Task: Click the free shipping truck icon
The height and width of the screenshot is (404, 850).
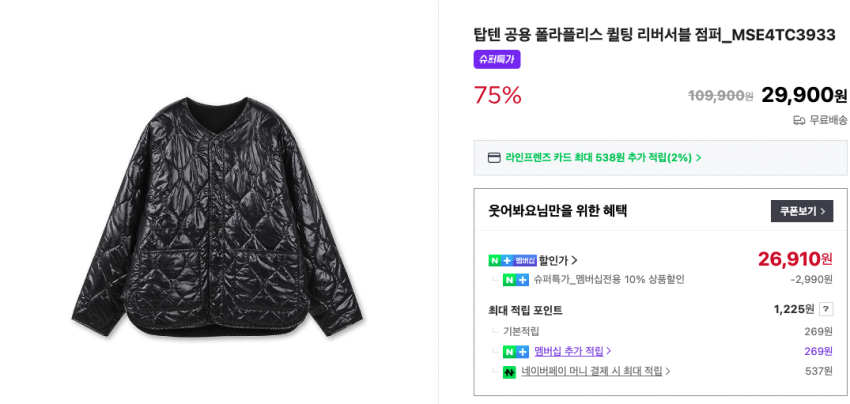Action: (799, 120)
